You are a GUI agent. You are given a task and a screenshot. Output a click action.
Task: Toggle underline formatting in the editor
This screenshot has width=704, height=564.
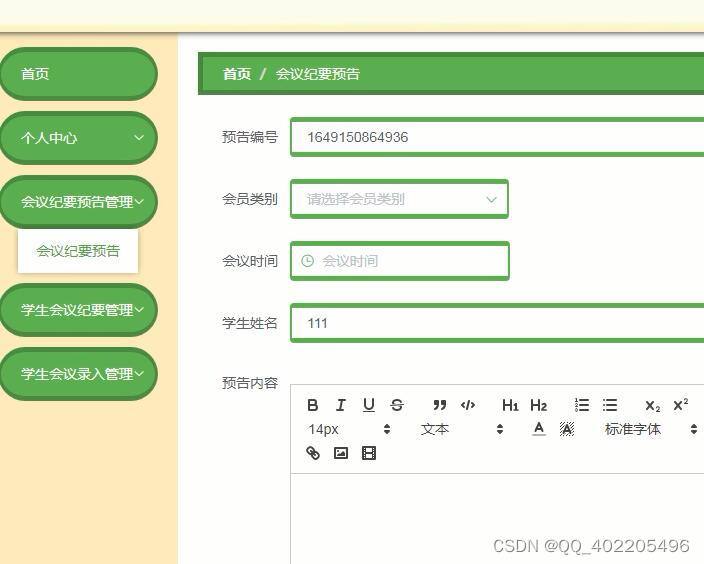pos(369,405)
